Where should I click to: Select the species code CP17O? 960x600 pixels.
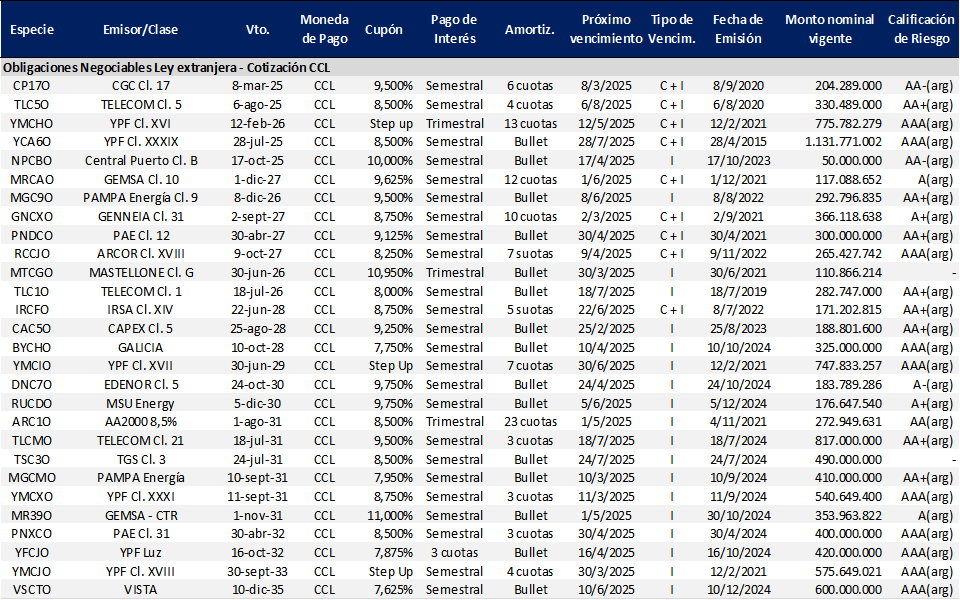pos(31,86)
